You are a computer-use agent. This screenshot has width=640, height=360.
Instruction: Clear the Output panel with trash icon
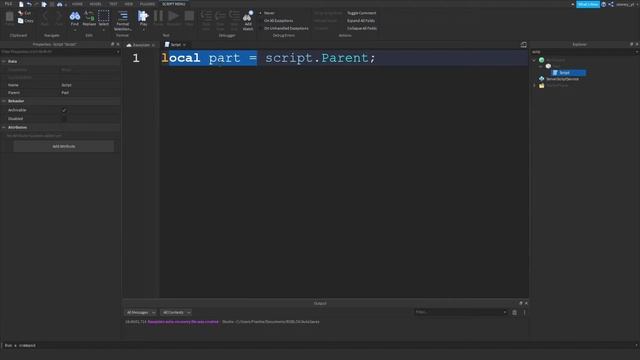click(x=514, y=312)
